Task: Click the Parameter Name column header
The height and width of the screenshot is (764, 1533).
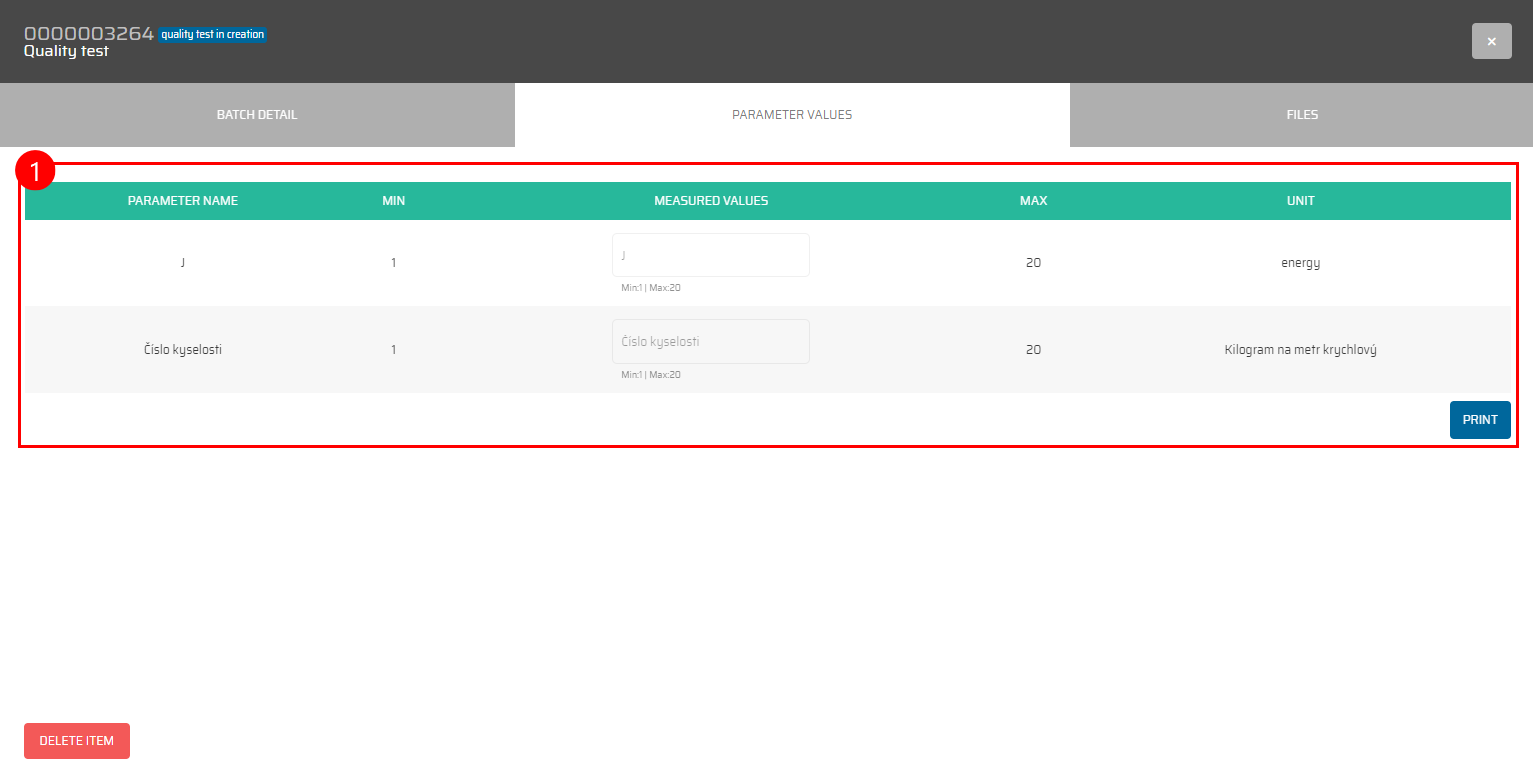Action: [183, 201]
